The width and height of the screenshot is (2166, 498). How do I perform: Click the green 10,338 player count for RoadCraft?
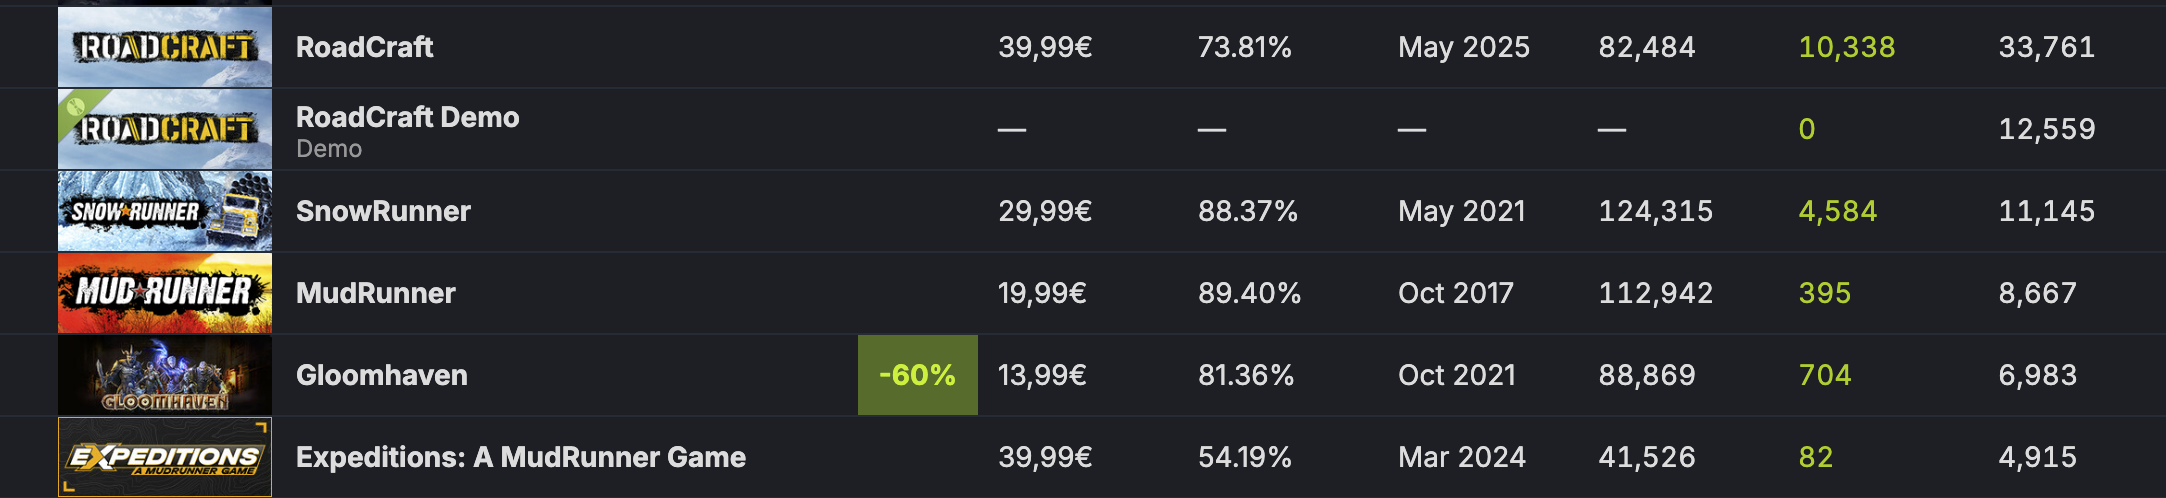[x=1847, y=47]
